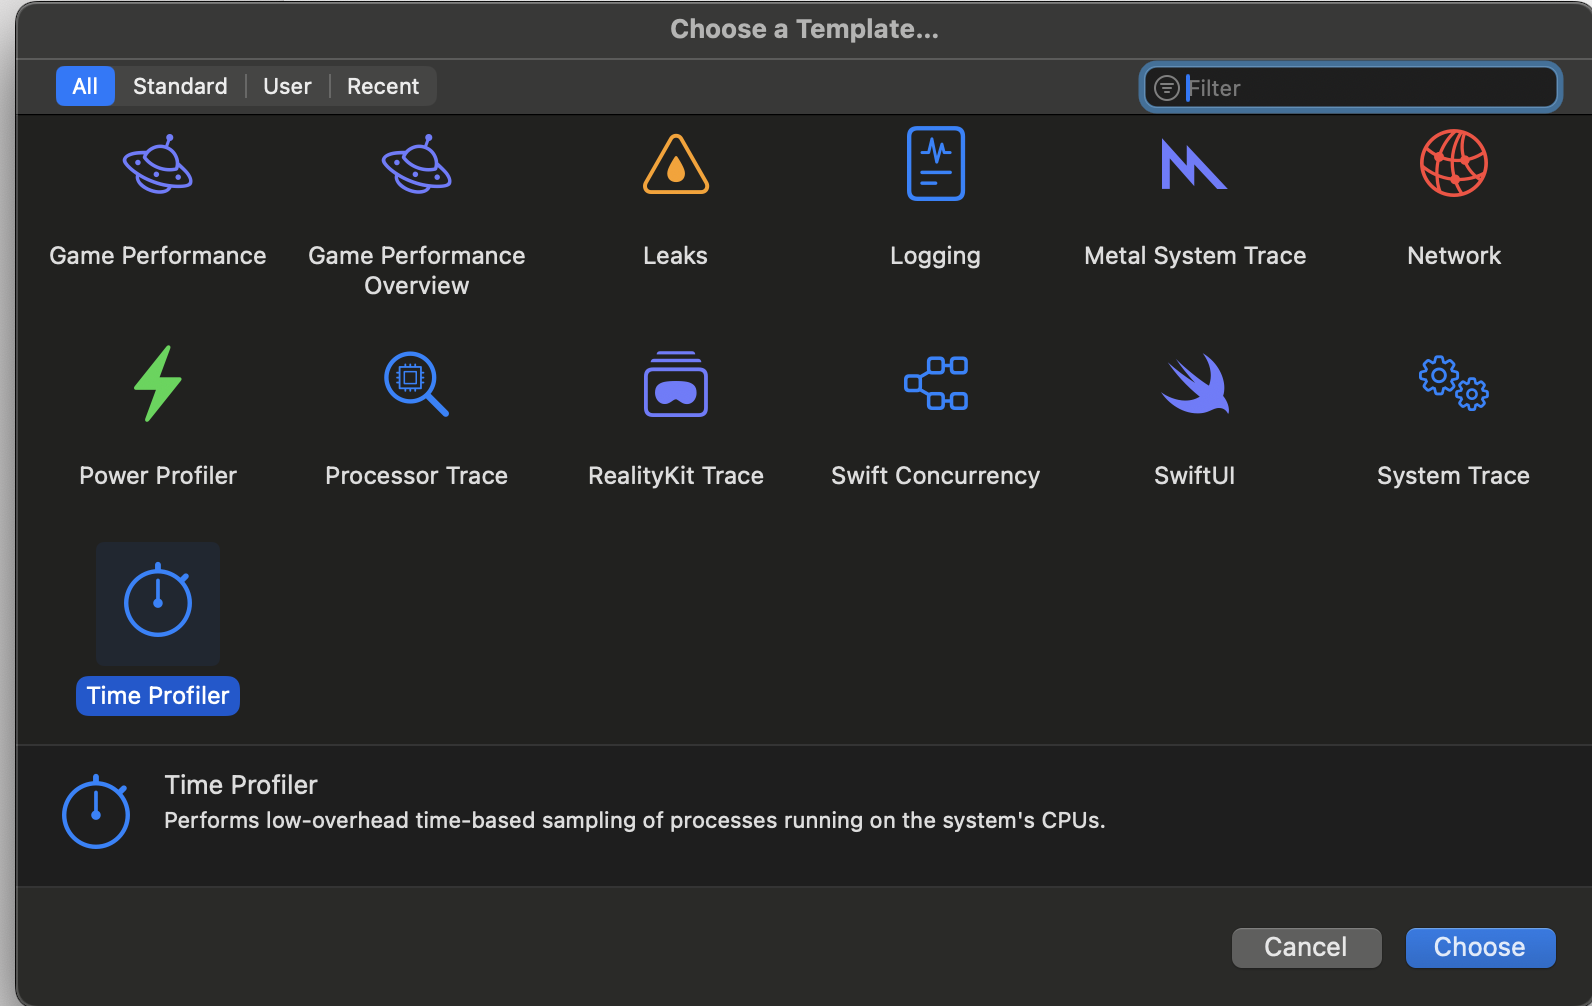Click the SwiftUI label
1592x1006 pixels.
pyautogui.click(x=1195, y=476)
